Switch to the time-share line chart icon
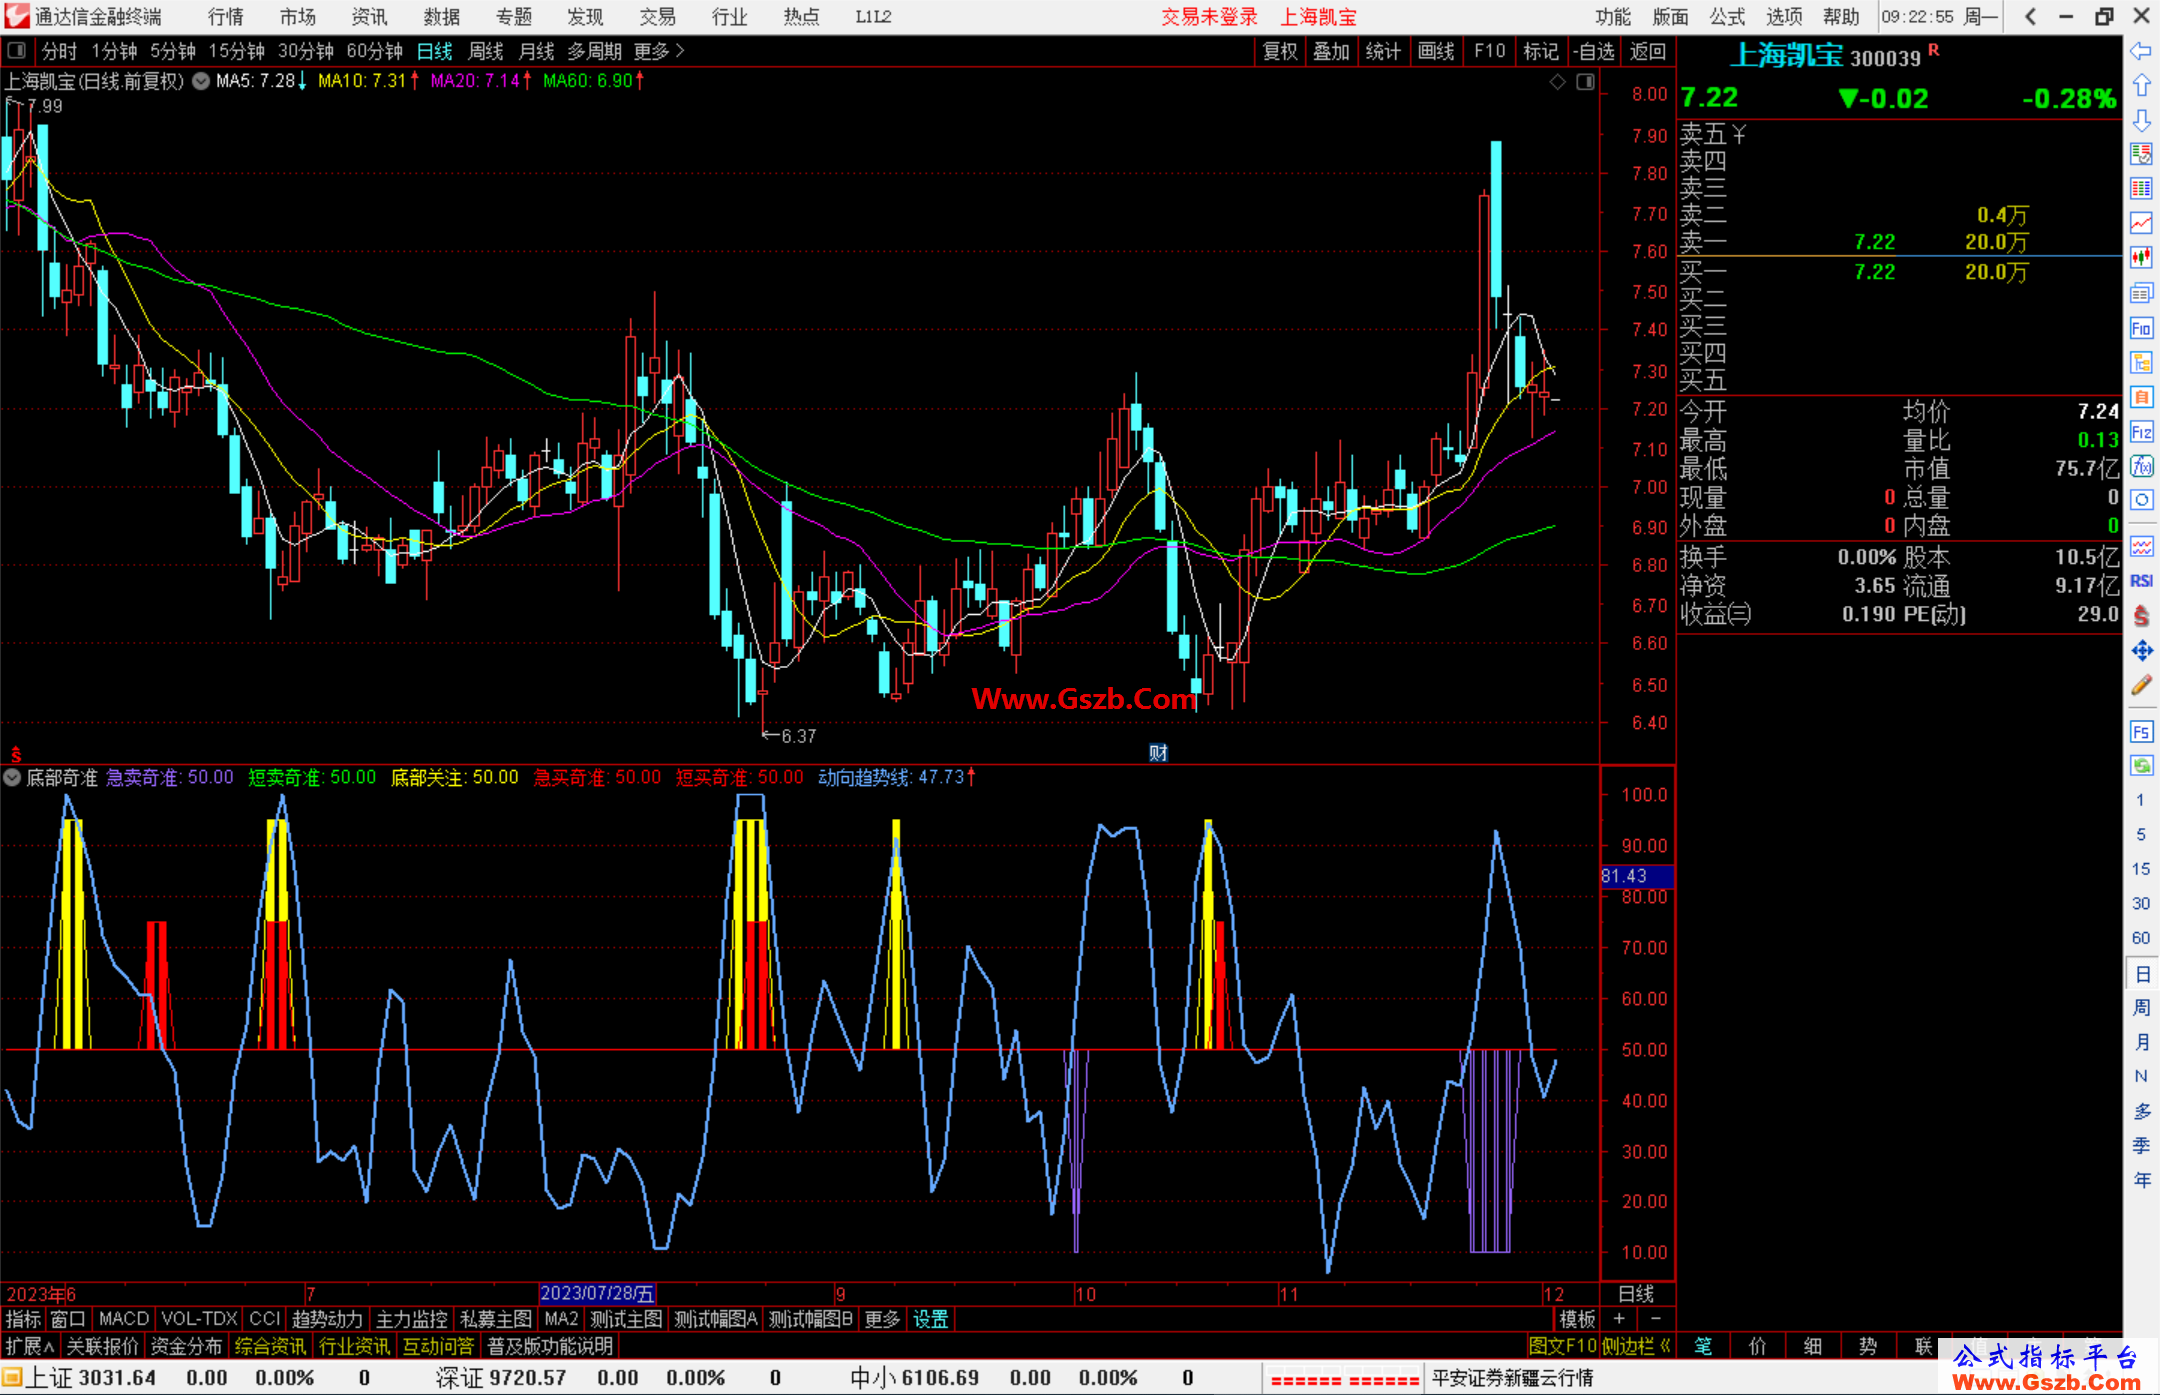The width and height of the screenshot is (2160, 1395). 2141,223
